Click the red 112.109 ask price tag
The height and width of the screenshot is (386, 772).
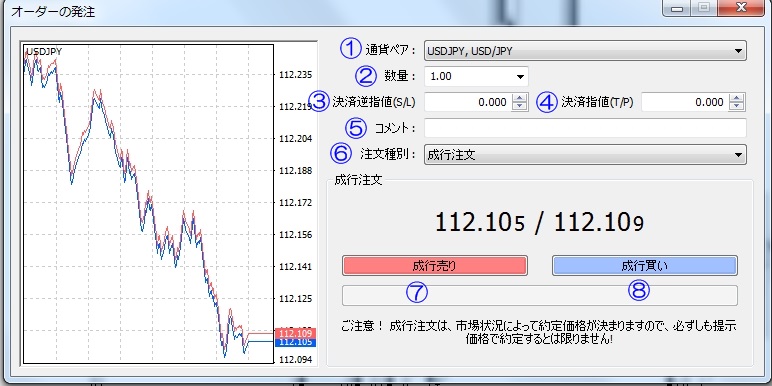point(289,334)
